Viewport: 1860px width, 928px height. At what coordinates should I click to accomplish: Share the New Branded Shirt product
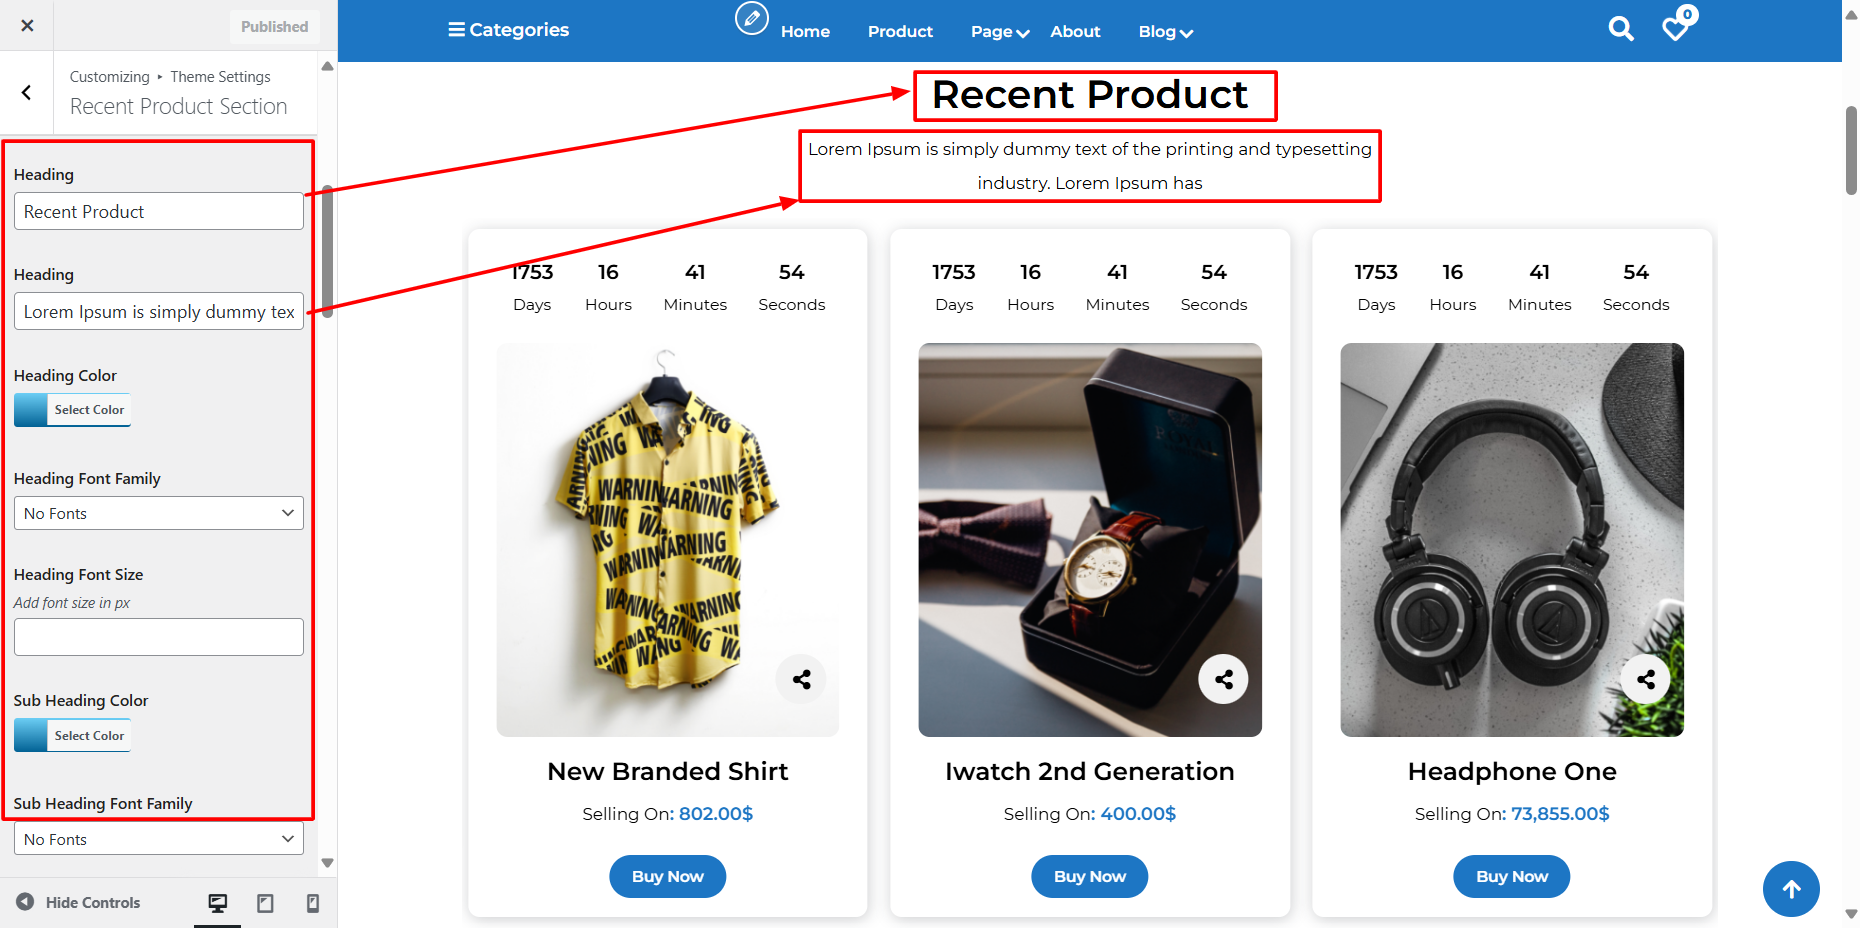pos(801,680)
